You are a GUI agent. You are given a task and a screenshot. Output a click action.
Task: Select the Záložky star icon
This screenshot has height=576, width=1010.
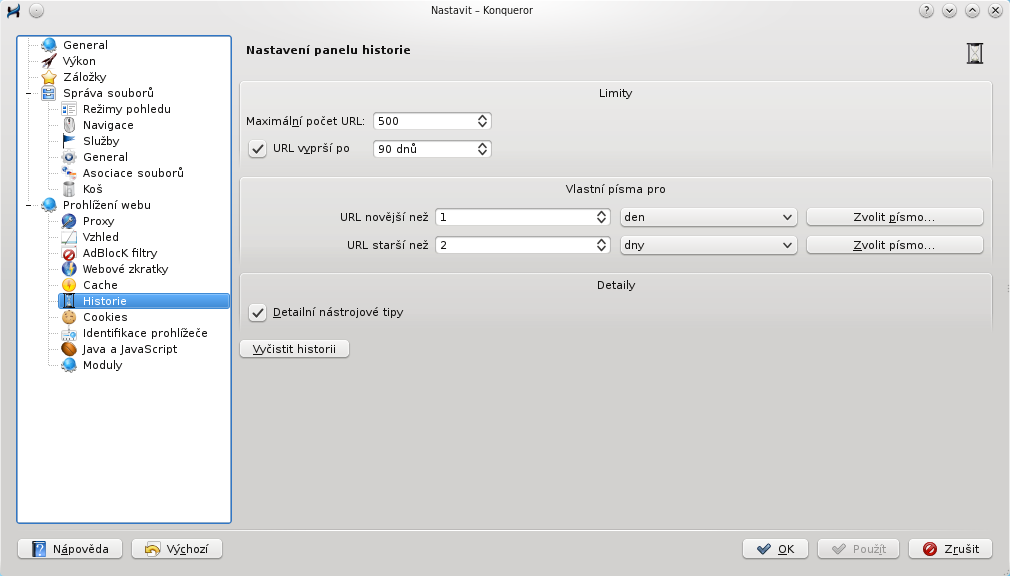[49, 77]
